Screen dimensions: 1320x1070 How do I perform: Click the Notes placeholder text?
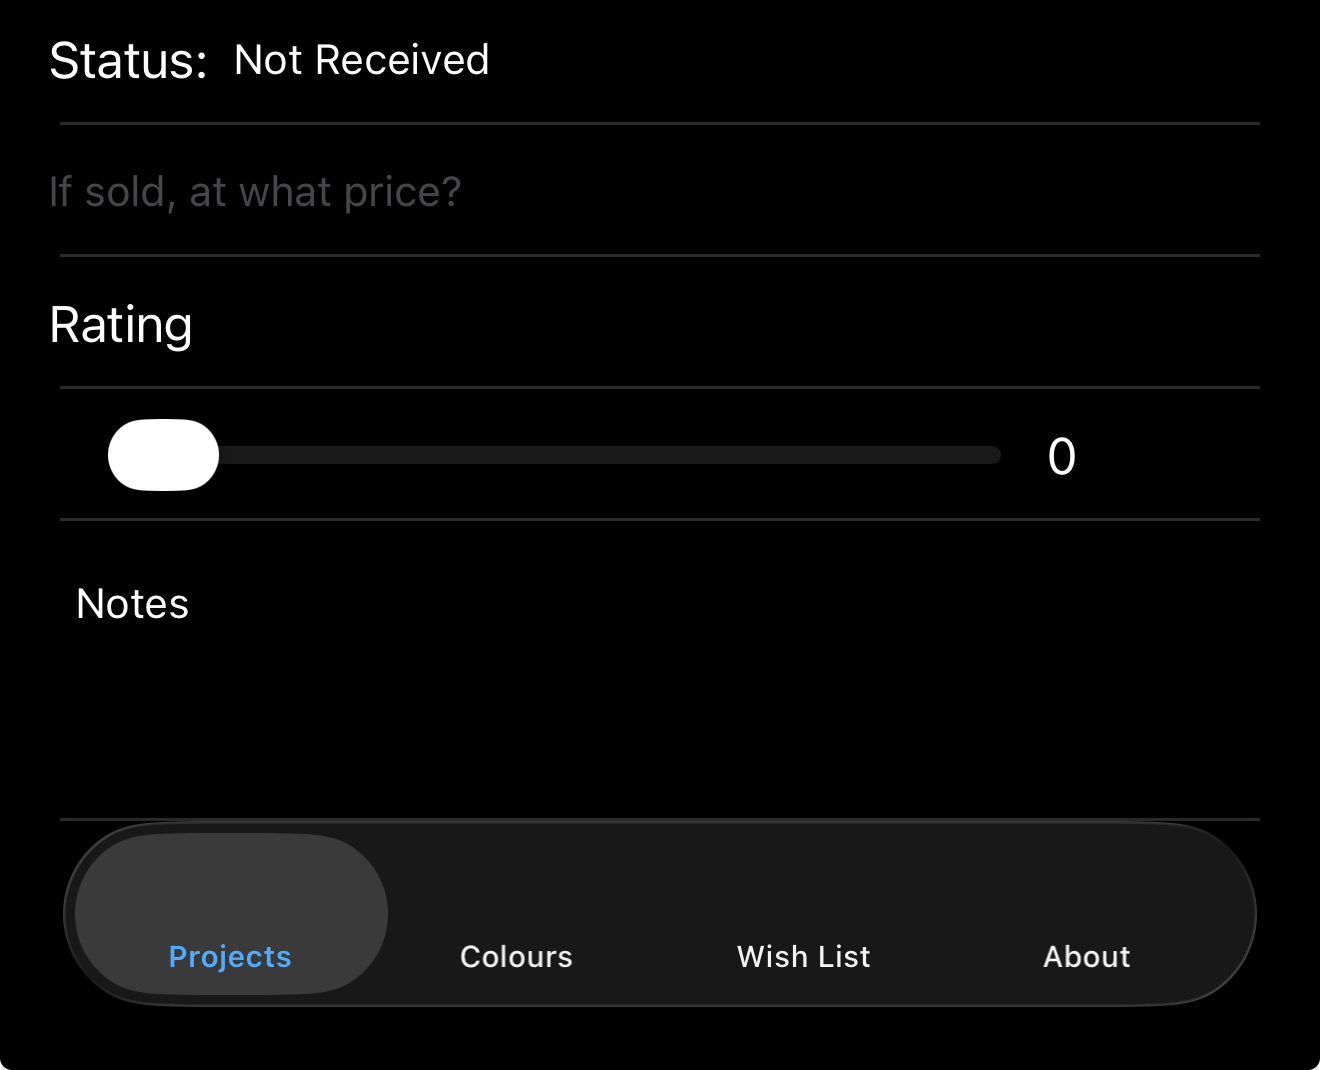[x=132, y=604]
